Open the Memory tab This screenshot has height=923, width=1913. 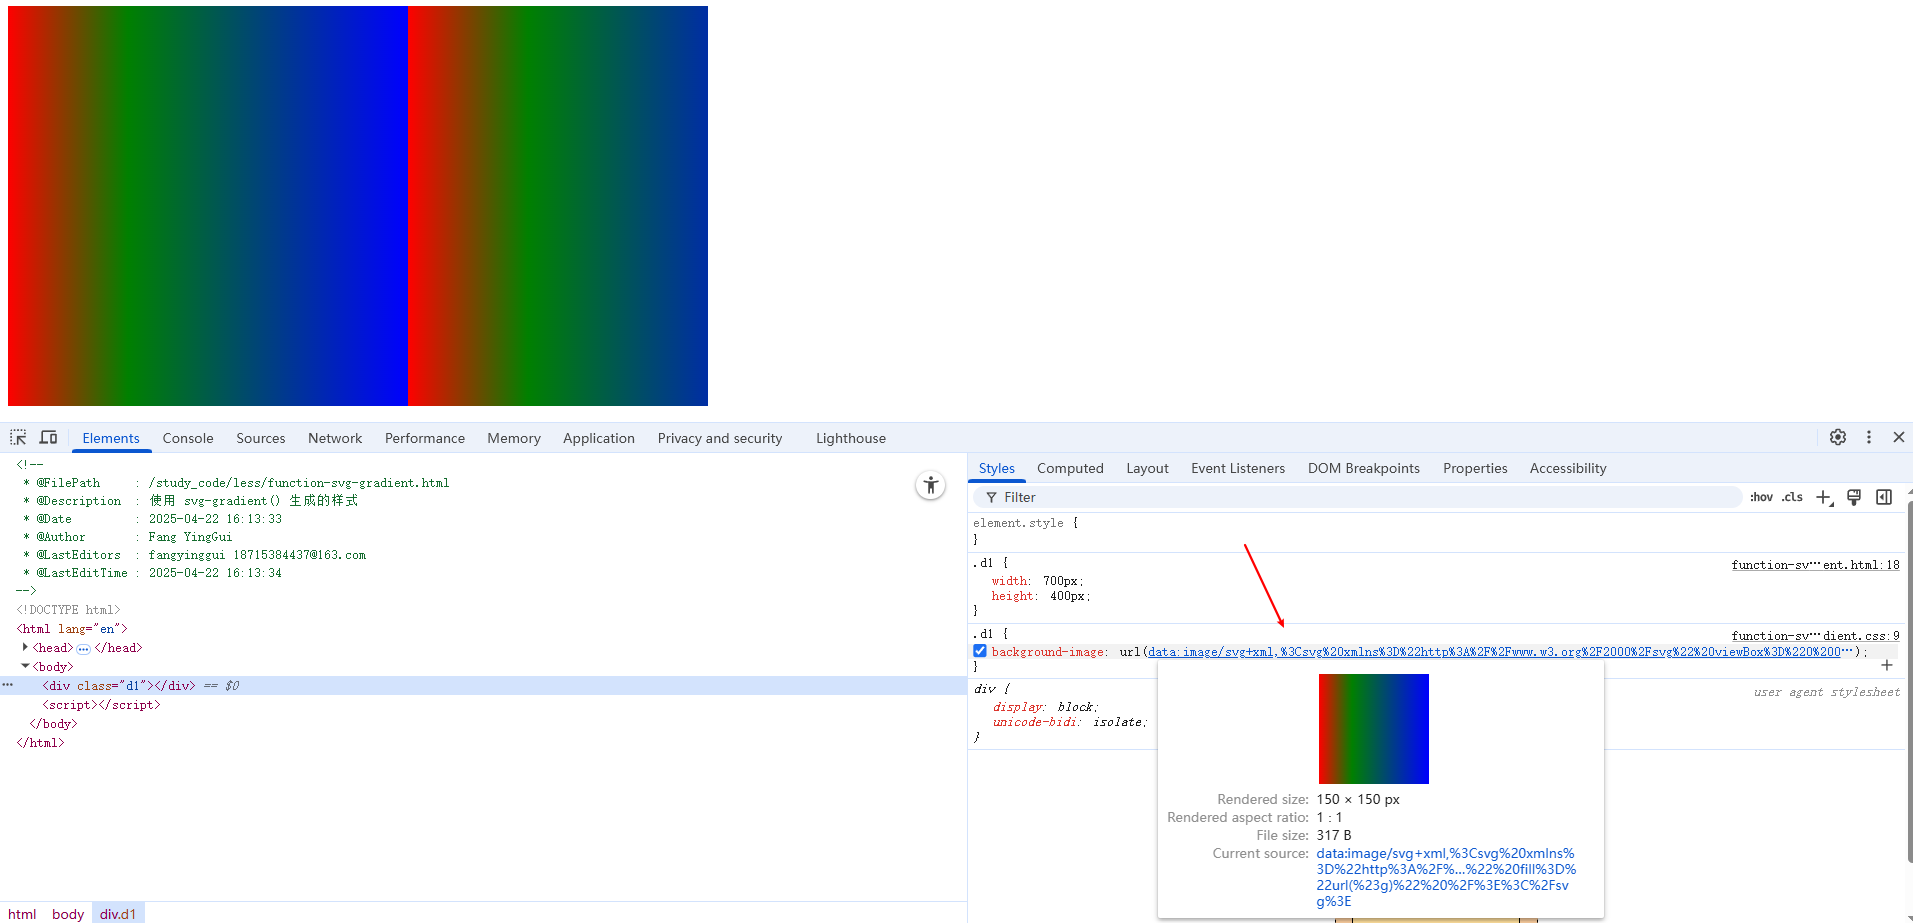[x=513, y=438]
